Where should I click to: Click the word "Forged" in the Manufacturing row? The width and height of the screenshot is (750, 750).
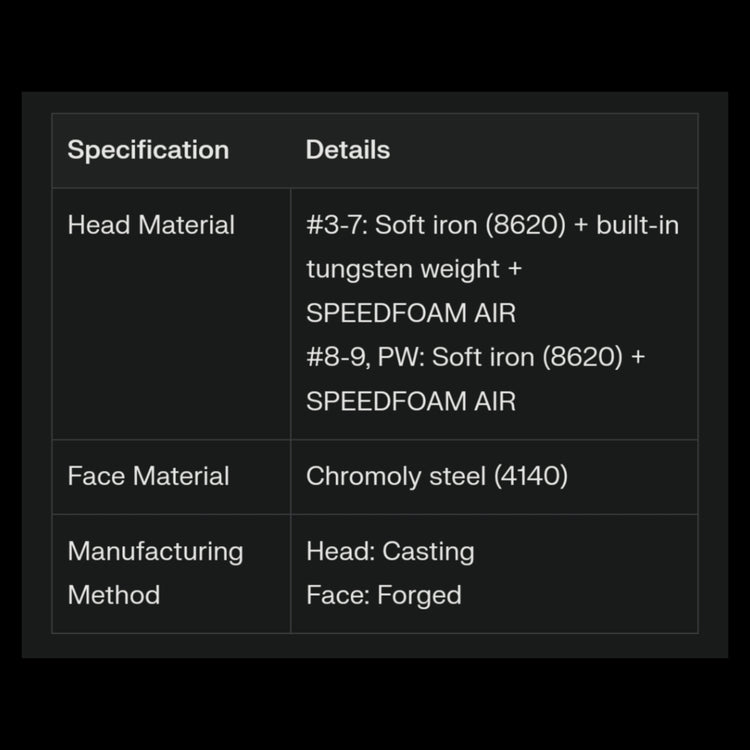tap(420, 595)
